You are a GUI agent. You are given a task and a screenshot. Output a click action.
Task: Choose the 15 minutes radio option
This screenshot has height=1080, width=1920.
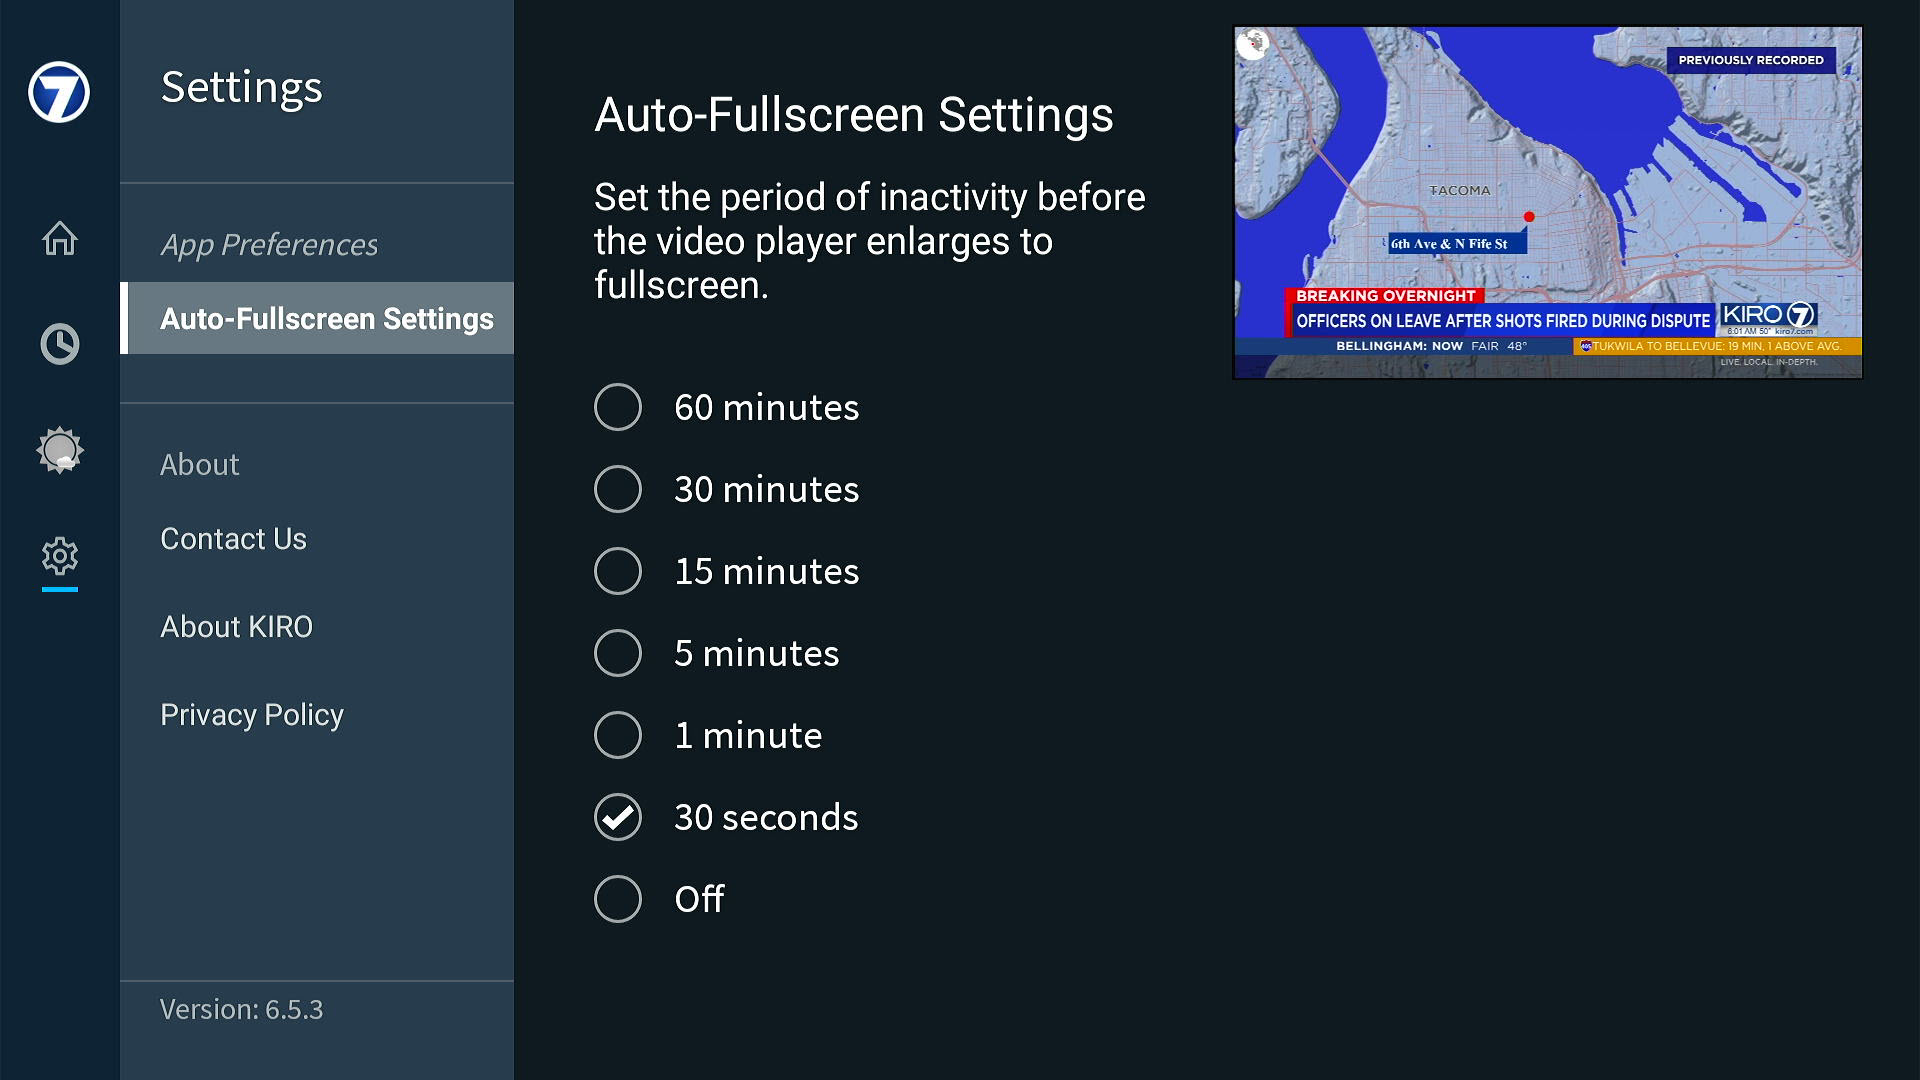(618, 572)
